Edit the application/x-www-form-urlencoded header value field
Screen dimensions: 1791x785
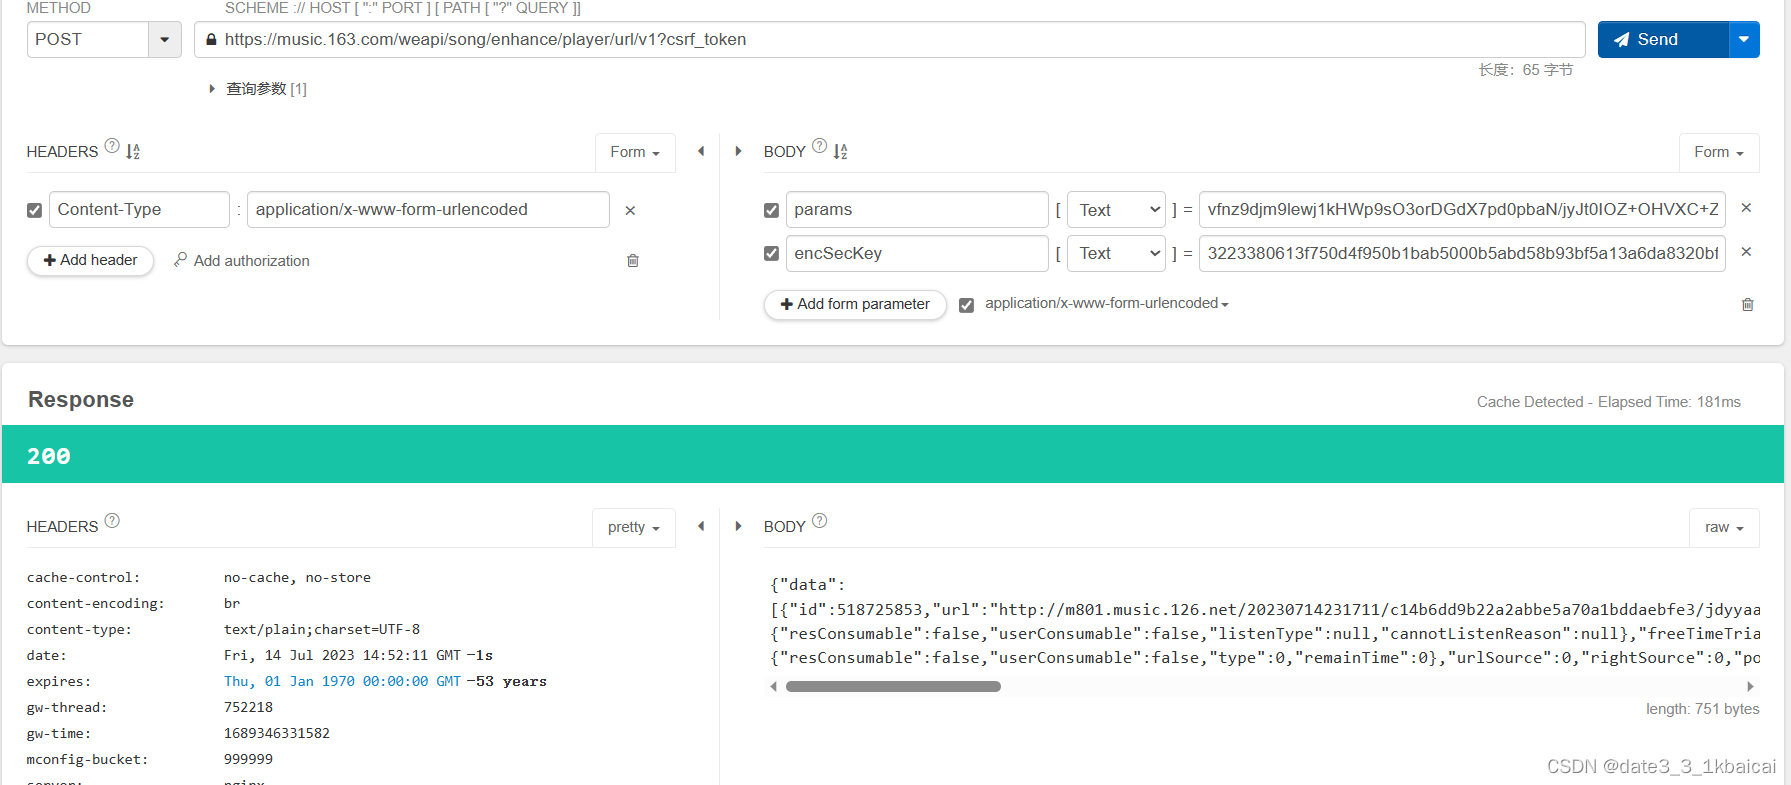tap(428, 209)
